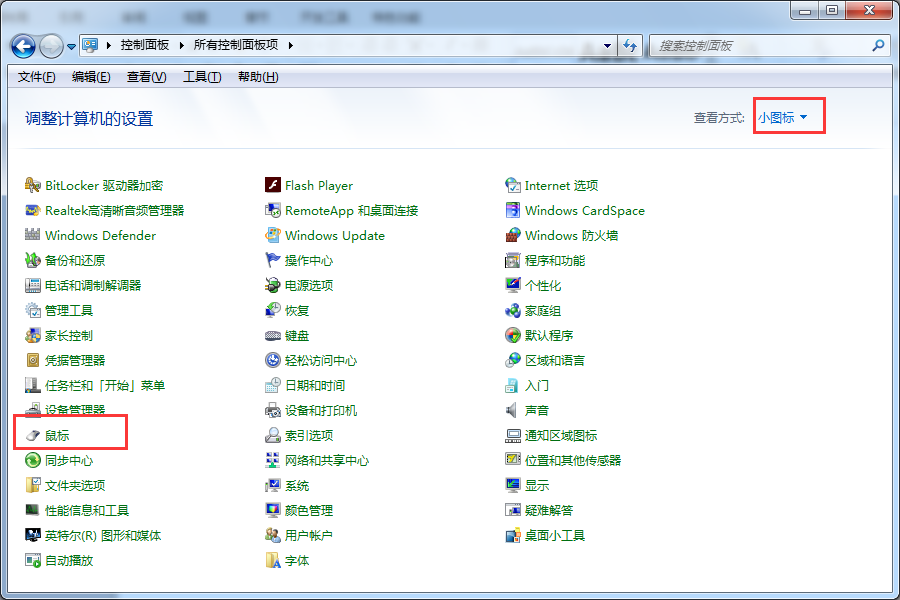Click the 用户帐户 icon
Viewport: 900px width, 600px height.
tap(273, 536)
